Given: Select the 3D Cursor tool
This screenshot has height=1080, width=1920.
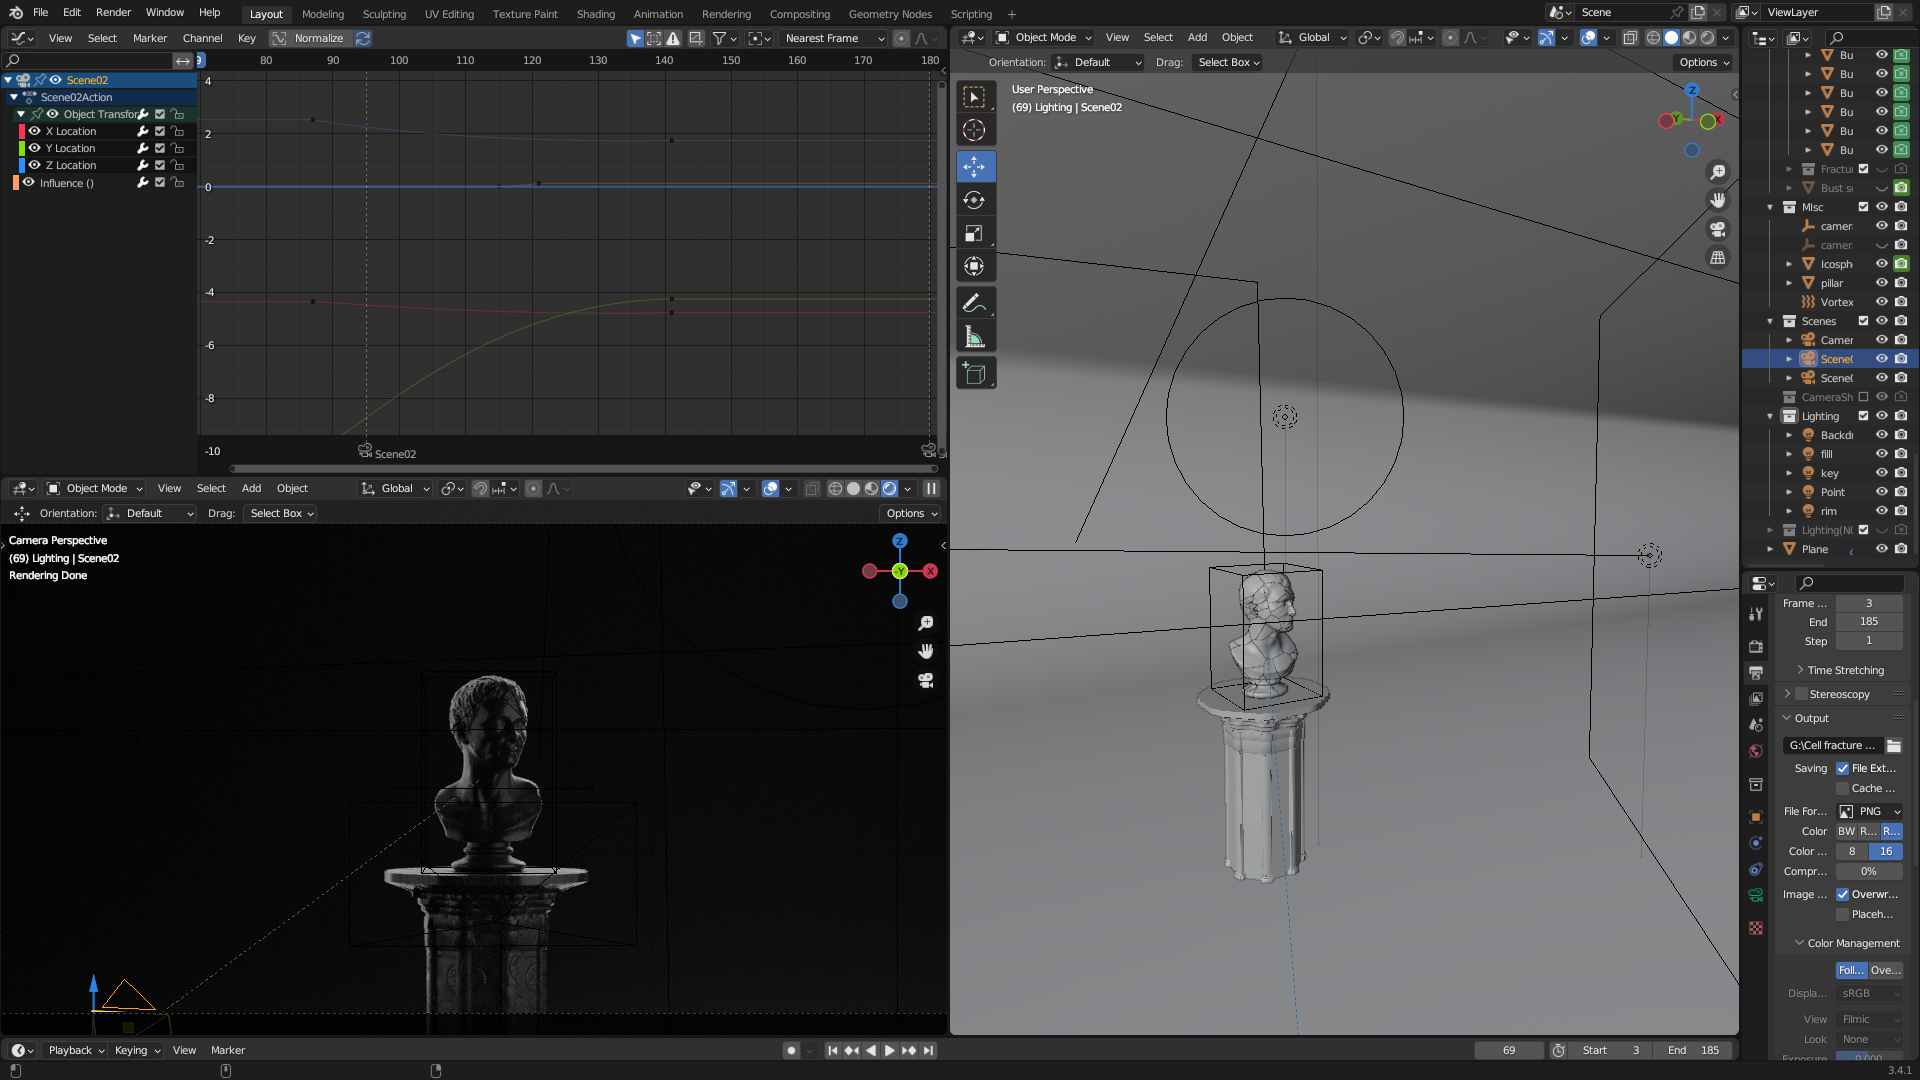Looking at the screenshot, I should tap(975, 129).
